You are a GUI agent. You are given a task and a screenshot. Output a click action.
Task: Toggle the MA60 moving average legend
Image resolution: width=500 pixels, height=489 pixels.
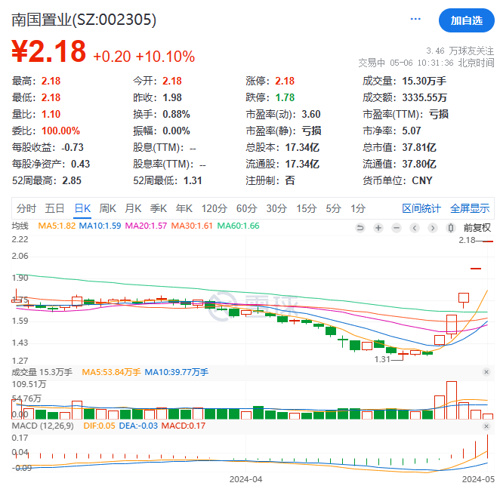(238, 226)
